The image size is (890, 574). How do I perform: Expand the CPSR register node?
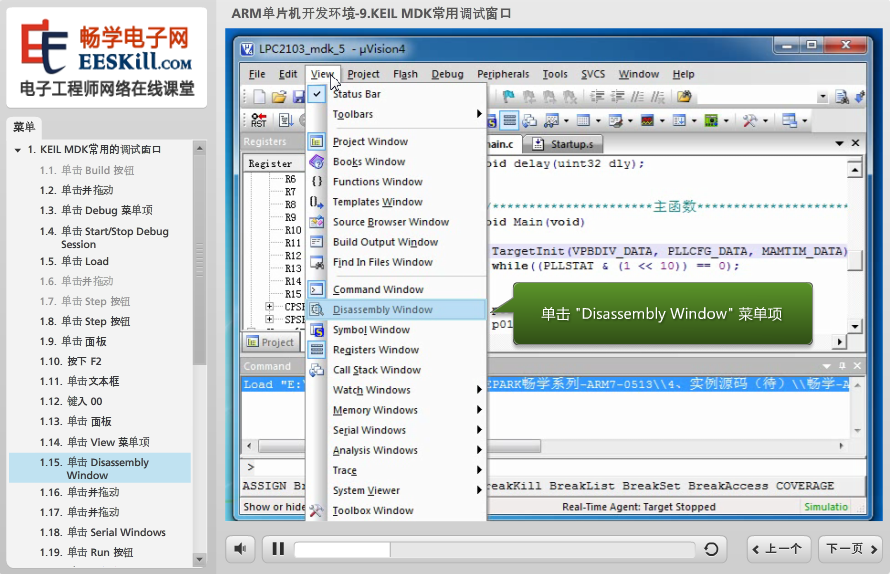[269, 307]
